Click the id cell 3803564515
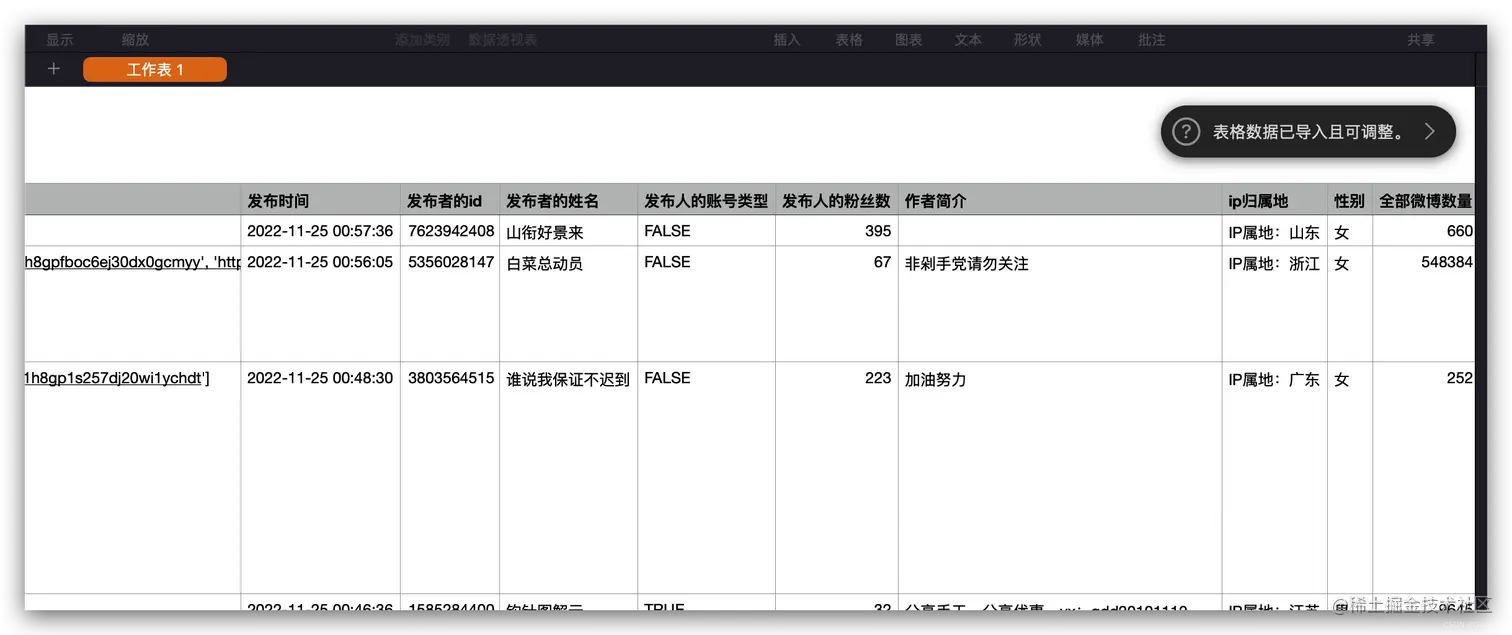This screenshot has width=1512, height=635. [450, 478]
